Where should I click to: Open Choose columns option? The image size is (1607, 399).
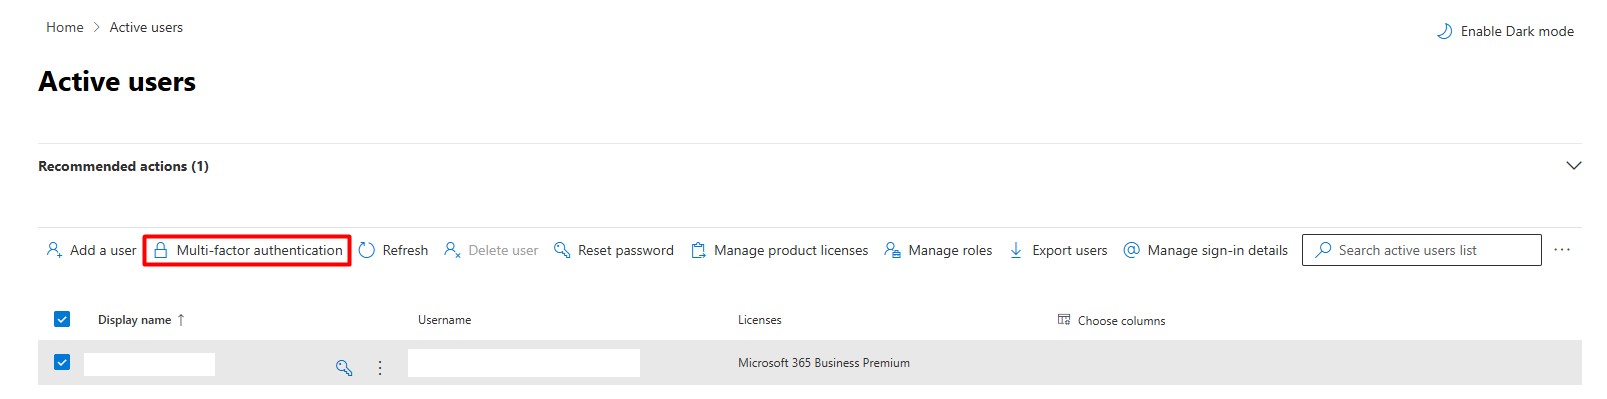pyautogui.click(x=1111, y=320)
